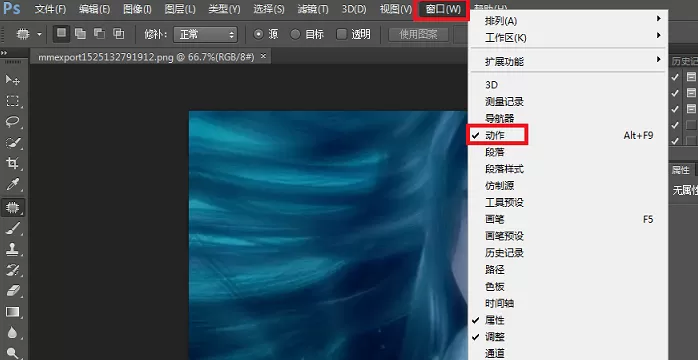Select the Patch tool in the toolbox
This screenshot has height=360, width=698.
(12, 207)
